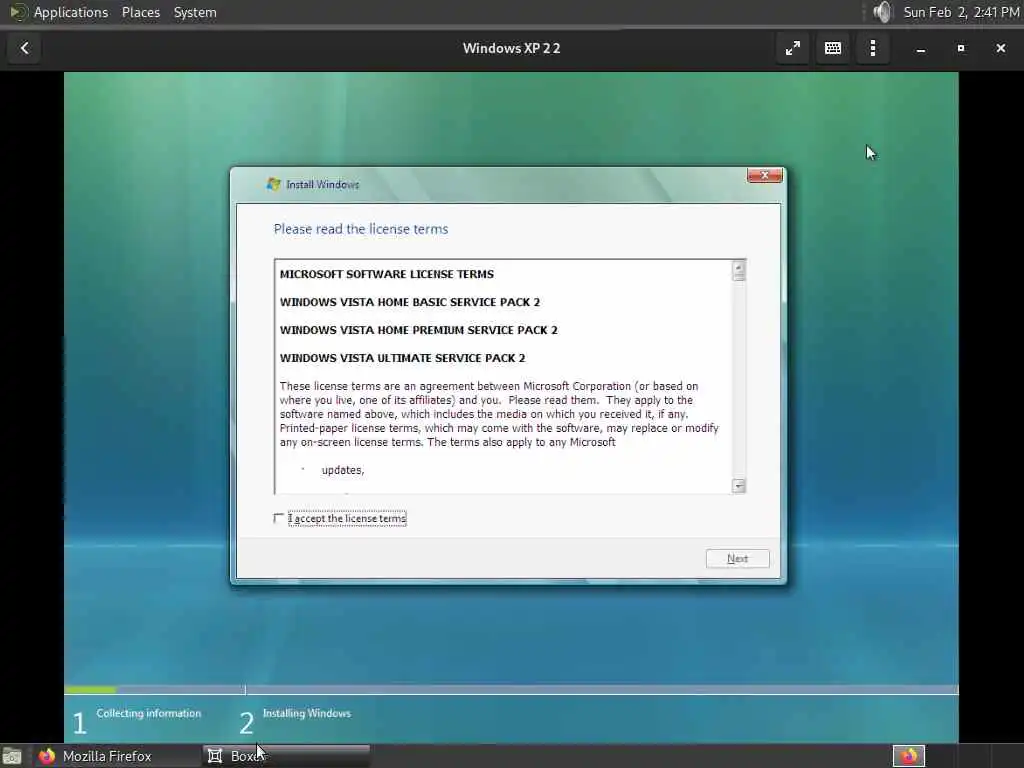Image resolution: width=1024 pixels, height=768 pixels.
Task: Open the keyboard shortcuts button
Action: (833, 48)
